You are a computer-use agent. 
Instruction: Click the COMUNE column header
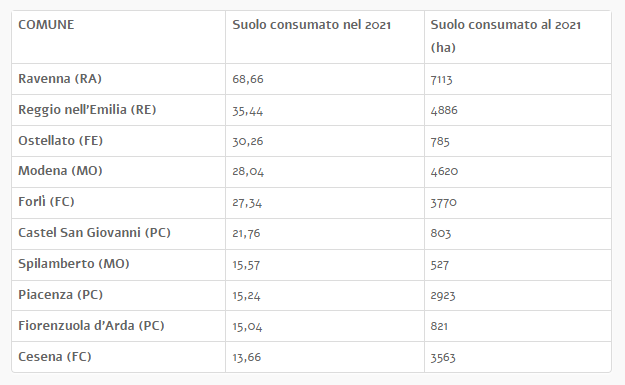(x=46, y=25)
